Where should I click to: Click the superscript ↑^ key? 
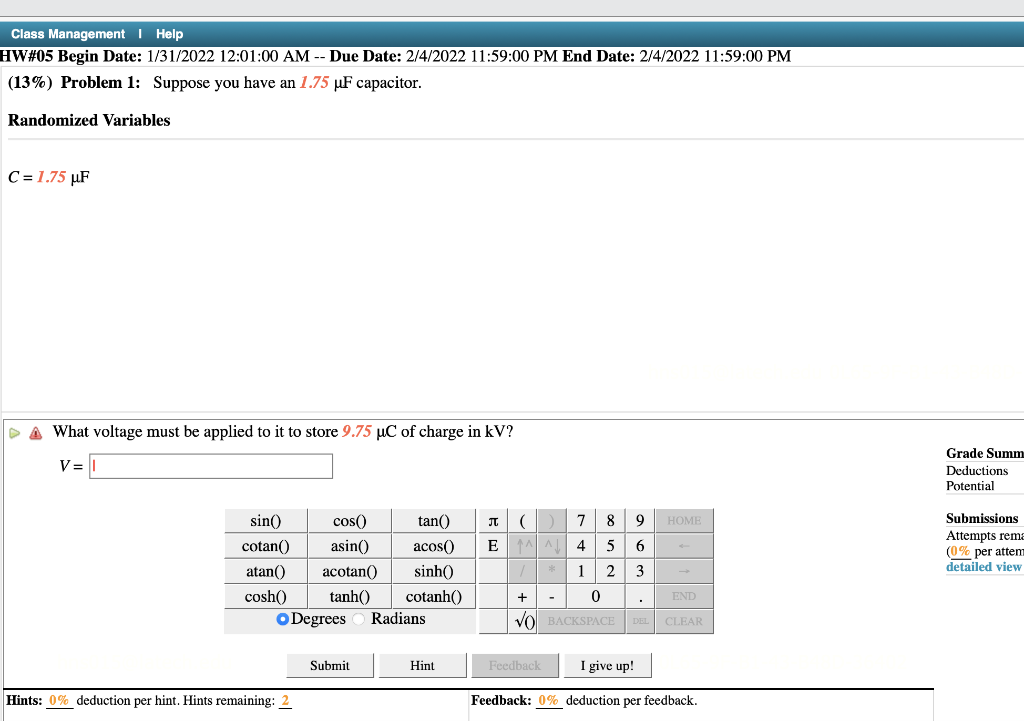[523, 545]
